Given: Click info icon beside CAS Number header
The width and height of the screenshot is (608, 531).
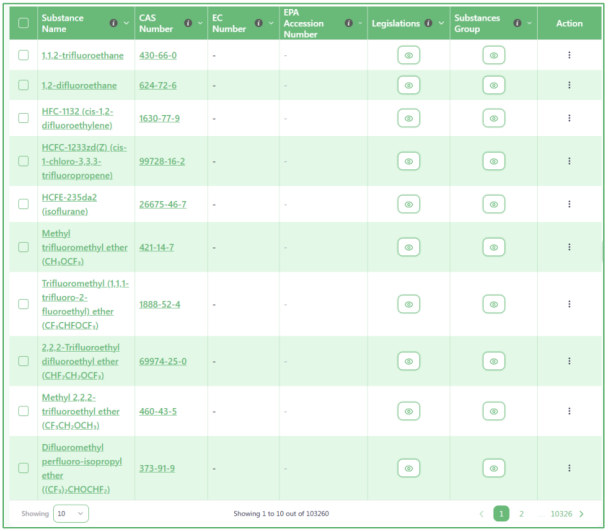Looking at the screenshot, I should (188, 23).
